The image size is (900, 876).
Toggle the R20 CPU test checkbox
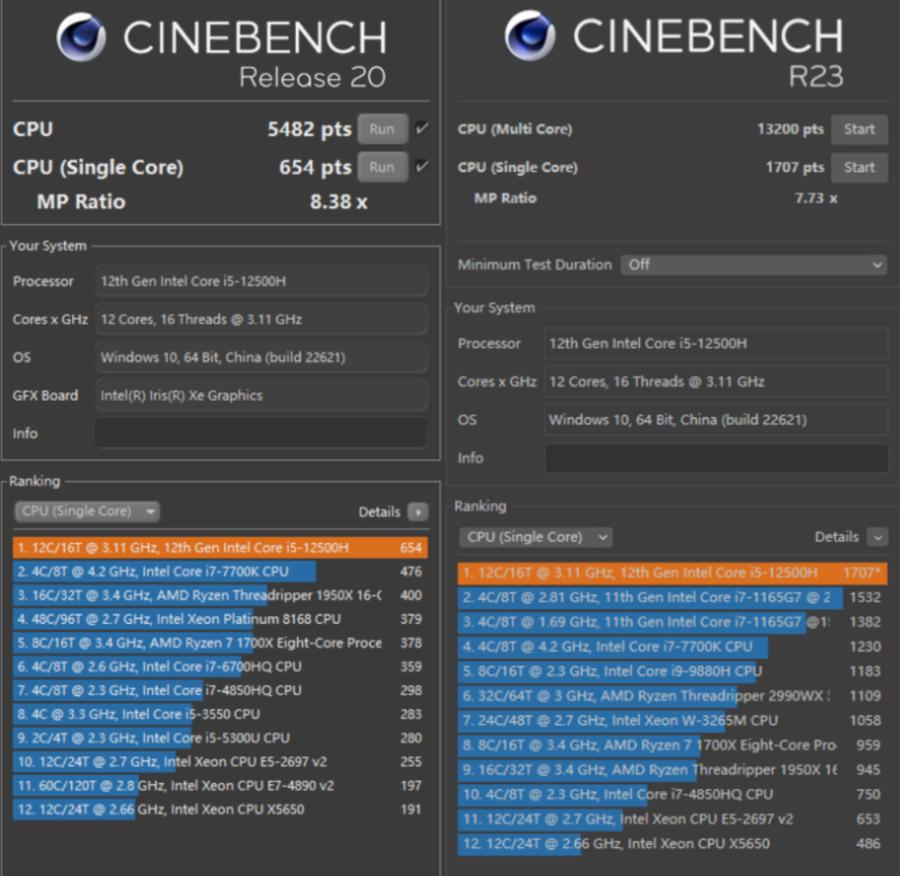coord(422,129)
